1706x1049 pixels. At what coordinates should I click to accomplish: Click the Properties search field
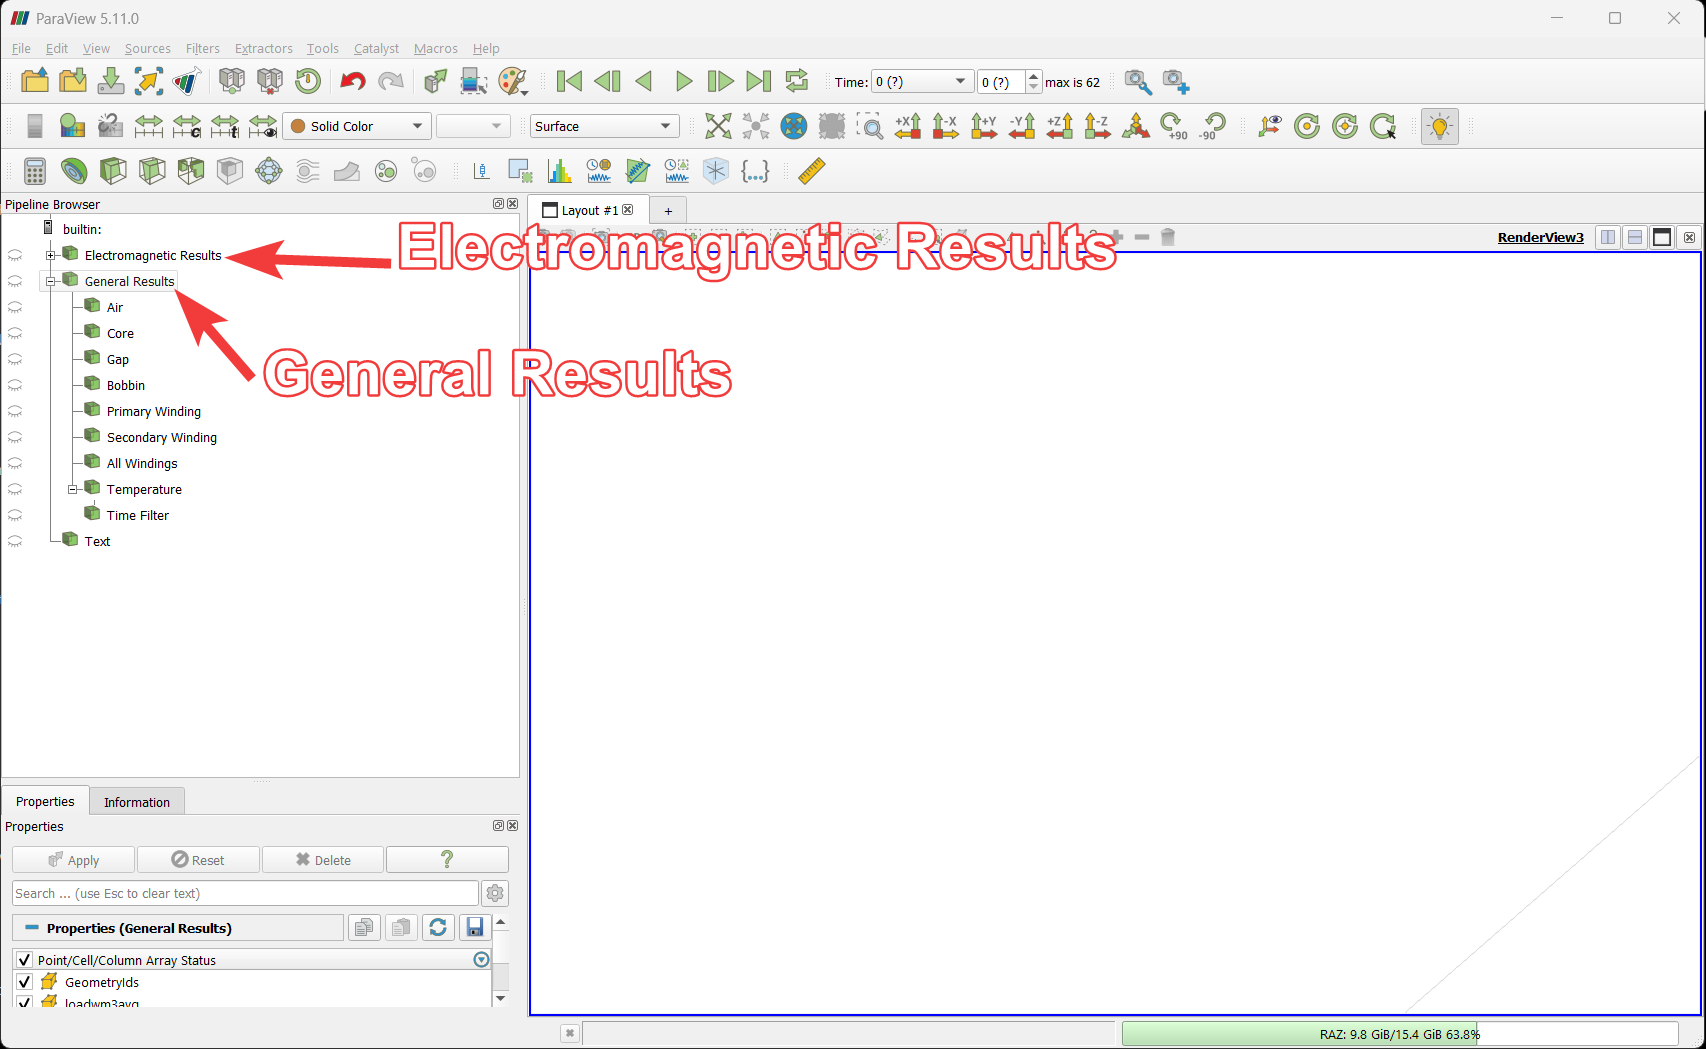(x=246, y=894)
